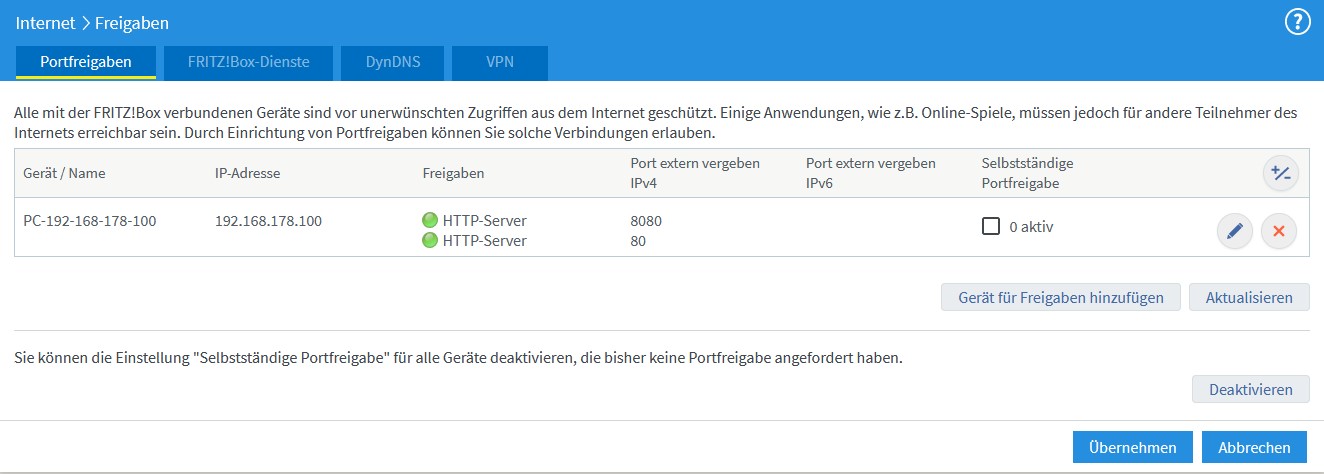Refresh the list with Aktualisieren
This screenshot has width=1324, height=474.
tap(1248, 297)
